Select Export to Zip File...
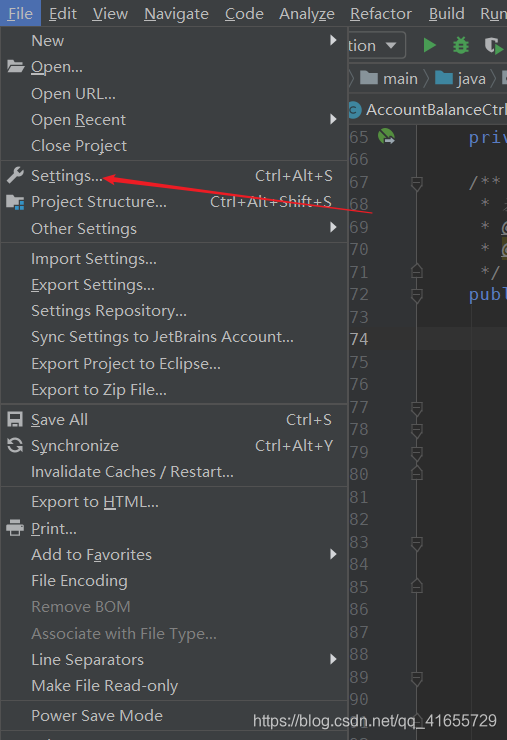This screenshot has width=507, height=740. [174, 390]
